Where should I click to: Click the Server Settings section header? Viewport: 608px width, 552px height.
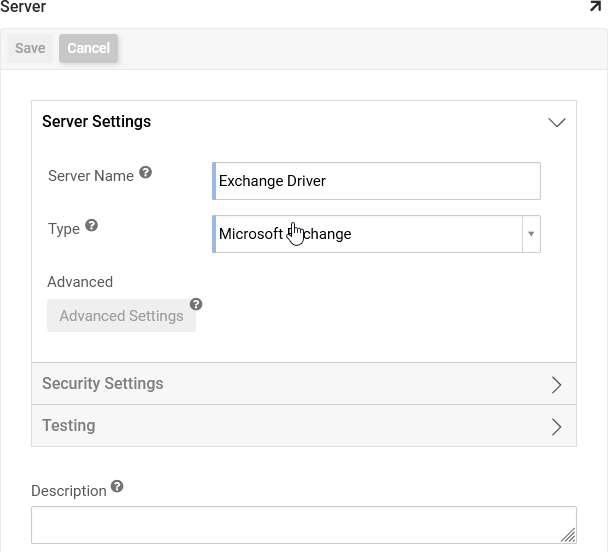coord(97,122)
